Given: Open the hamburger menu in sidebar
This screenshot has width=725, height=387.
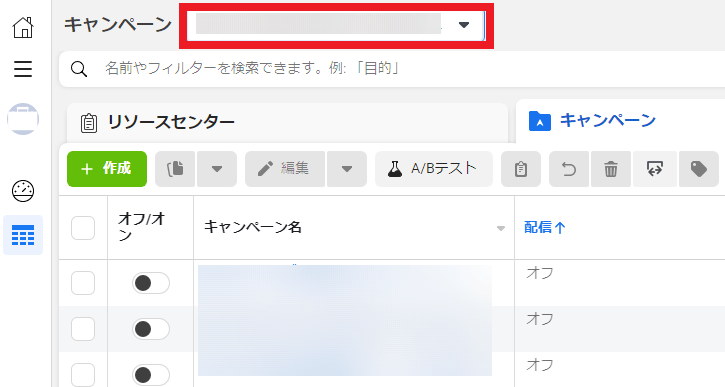Looking at the screenshot, I should pyautogui.click(x=23, y=69).
